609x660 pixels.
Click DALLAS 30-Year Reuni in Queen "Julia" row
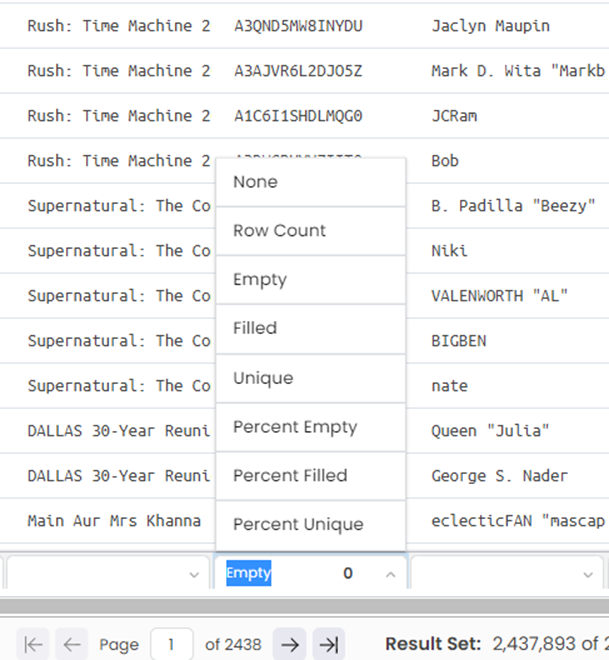click(x=119, y=431)
